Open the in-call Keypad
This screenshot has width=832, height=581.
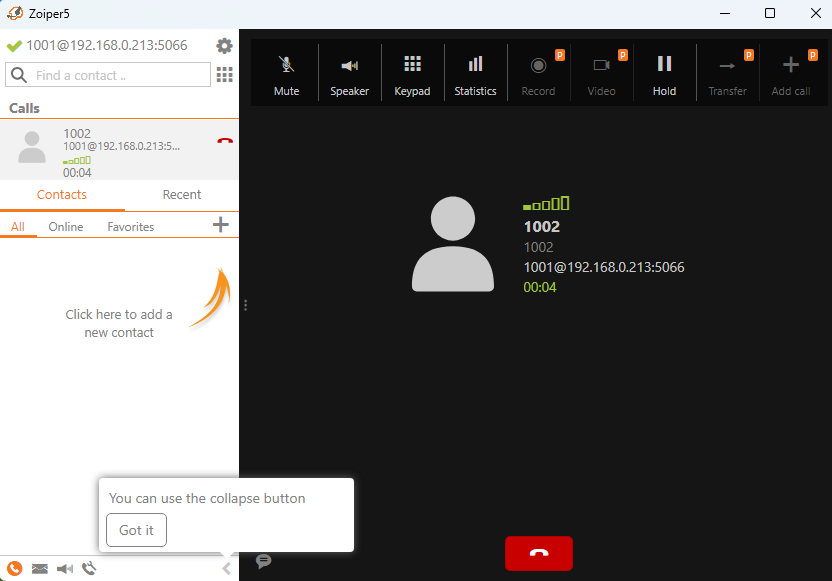tap(412, 73)
